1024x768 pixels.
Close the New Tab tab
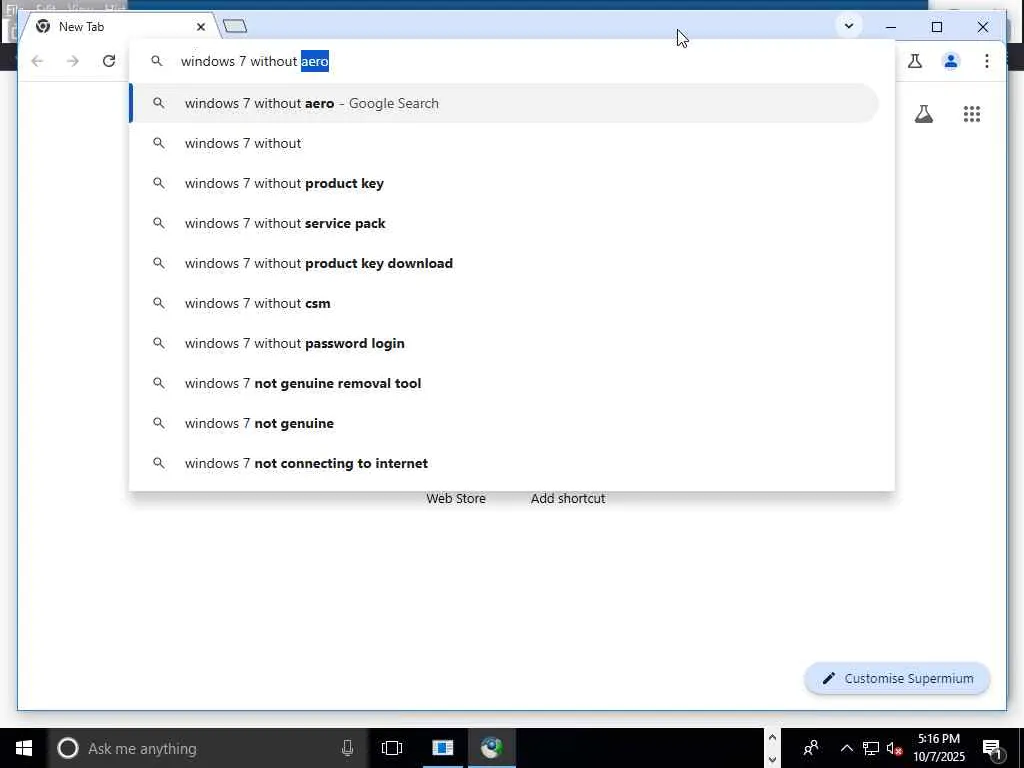pos(201,27)
